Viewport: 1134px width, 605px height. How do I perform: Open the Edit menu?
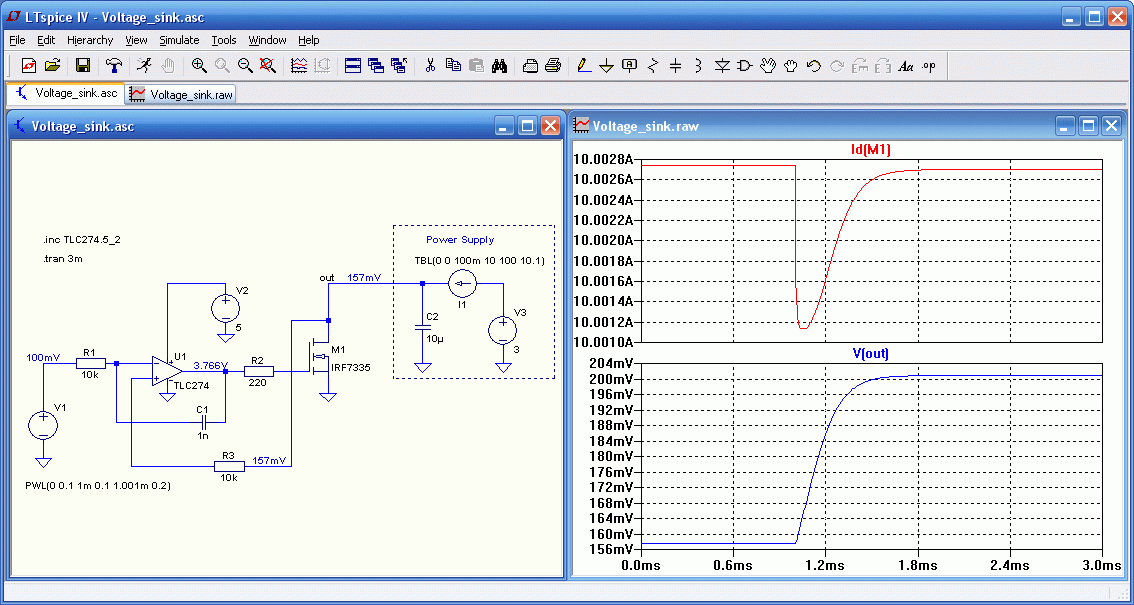tap(46, 40)
